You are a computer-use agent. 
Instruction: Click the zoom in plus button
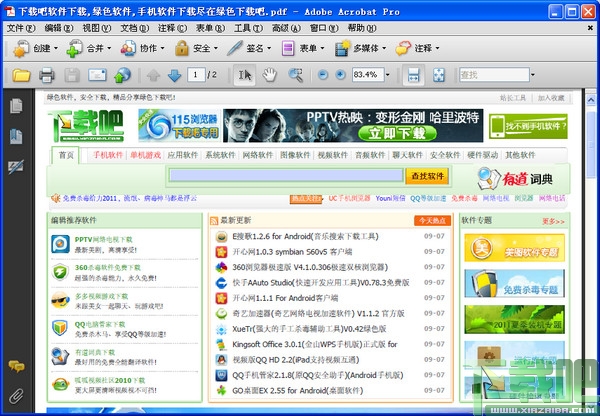click(340, 75)
